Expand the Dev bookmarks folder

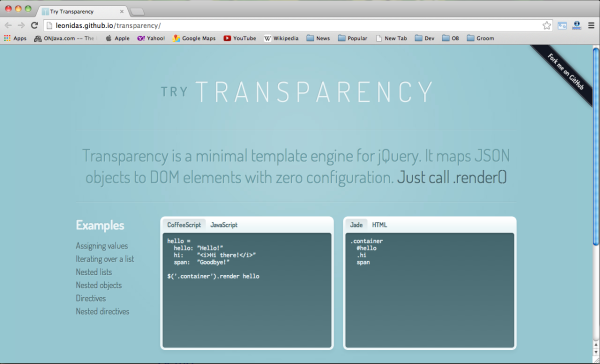click(425, 38)
